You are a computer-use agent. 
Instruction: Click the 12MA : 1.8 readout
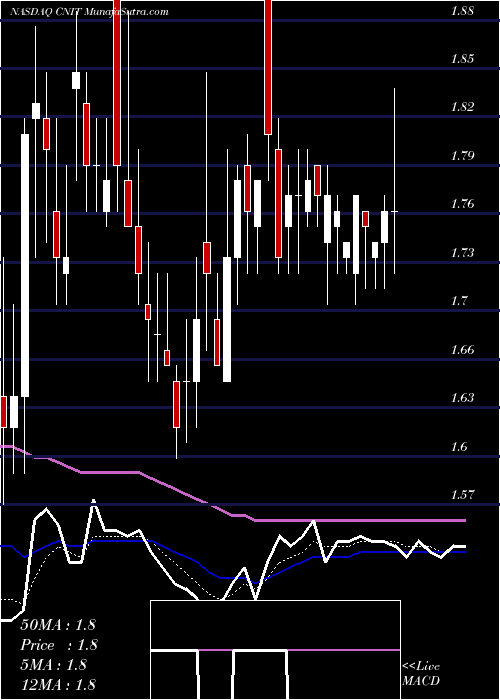pos(58,684)
